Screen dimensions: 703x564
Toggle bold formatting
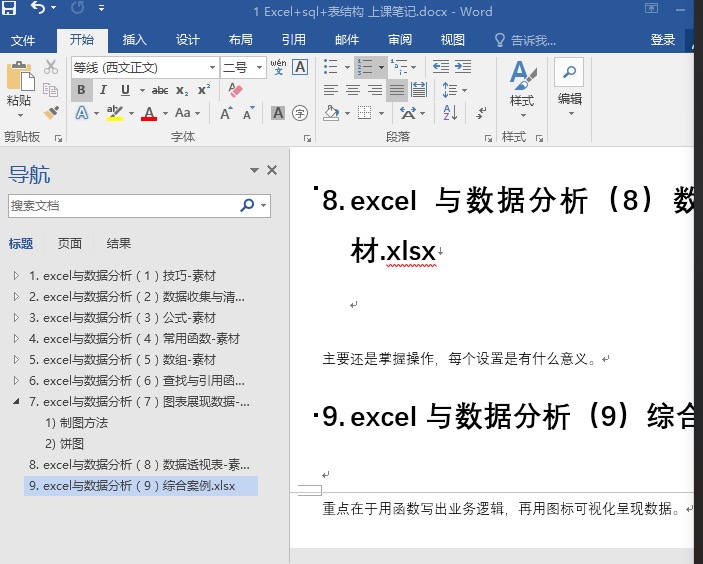tap(81, 90)
